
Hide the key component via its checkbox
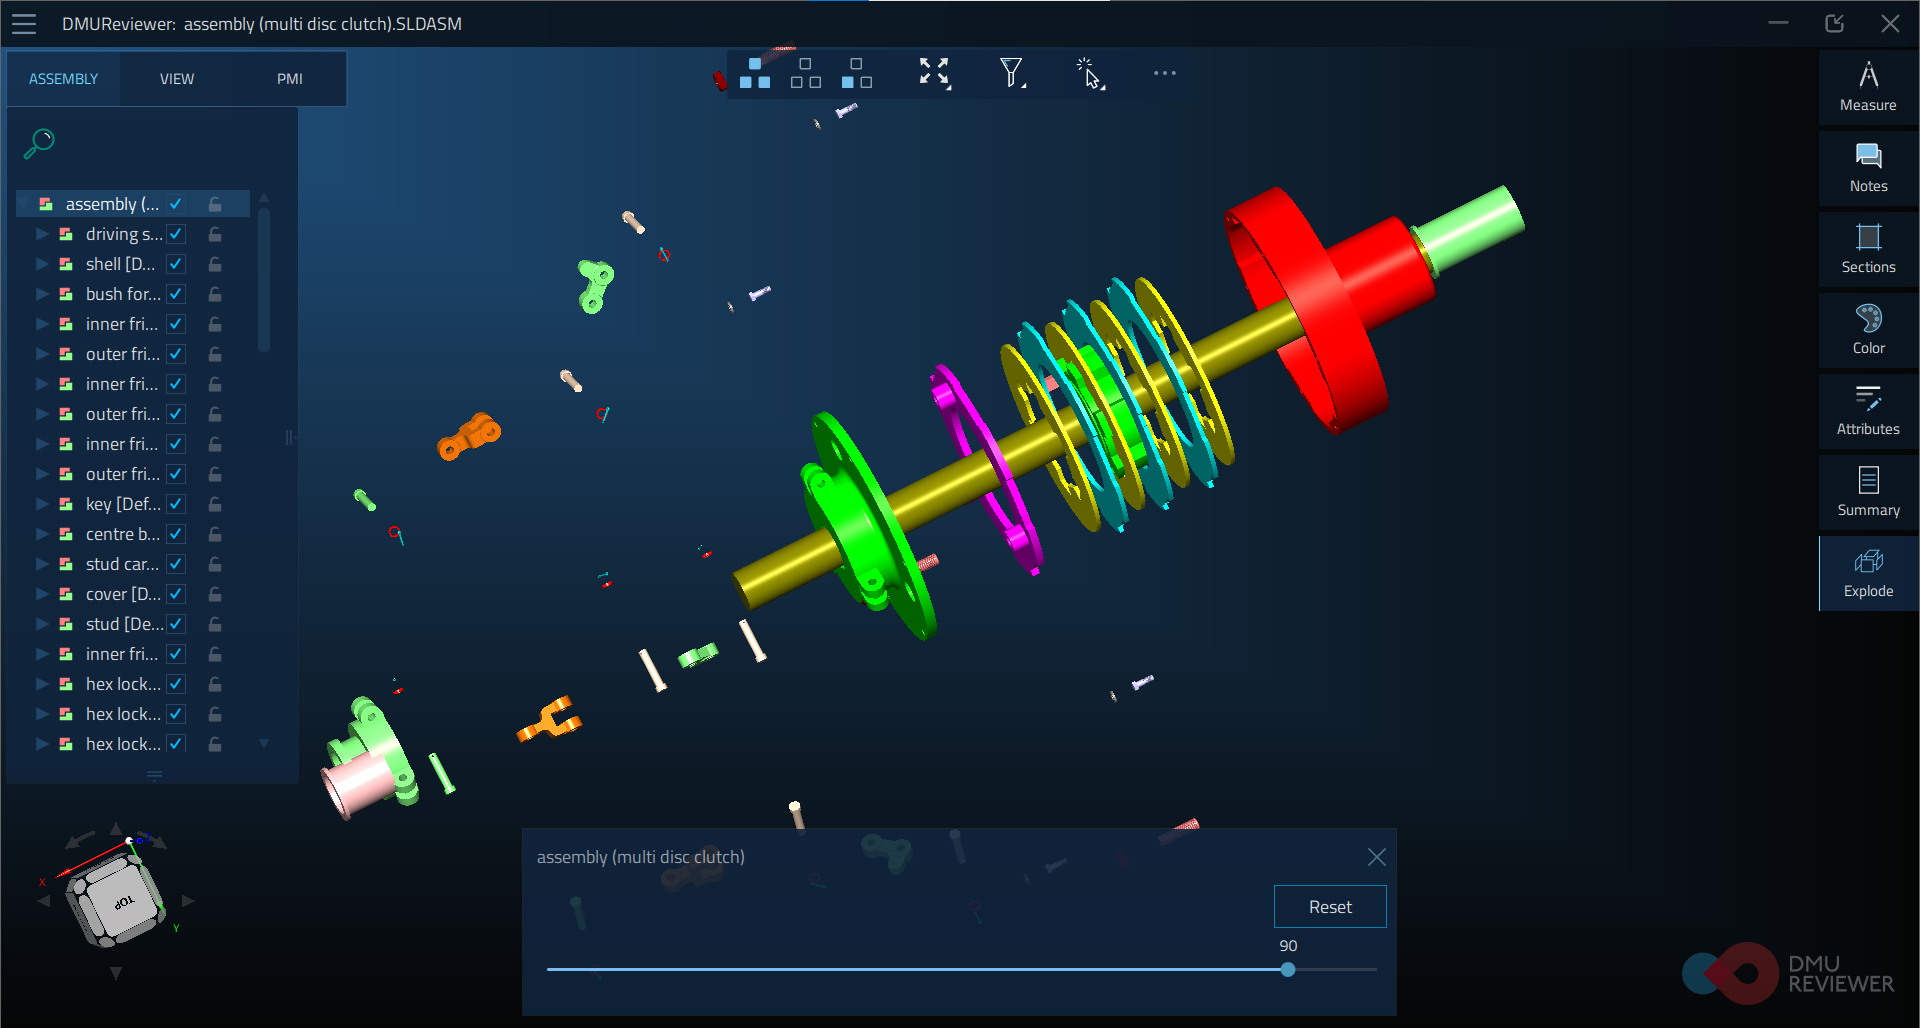(175, 503)
